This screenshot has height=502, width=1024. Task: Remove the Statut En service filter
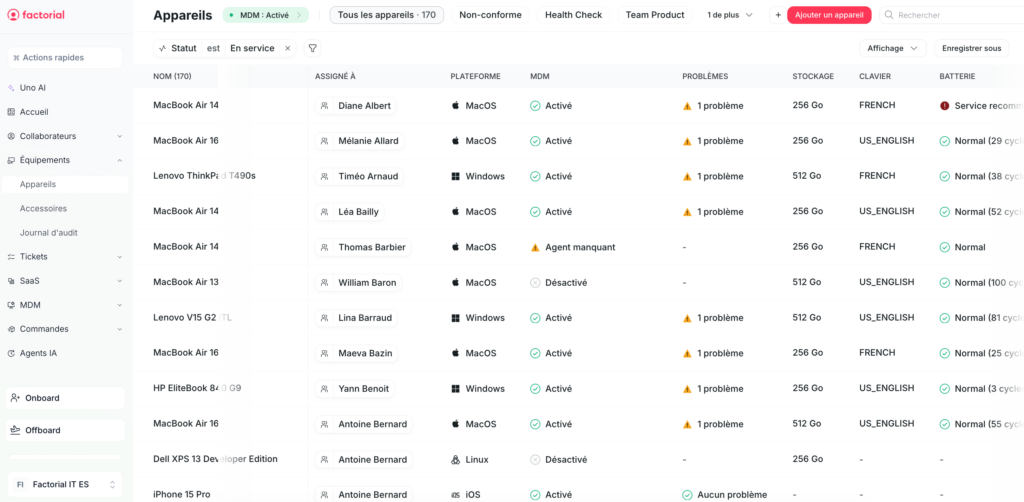[x=287, y=48]
